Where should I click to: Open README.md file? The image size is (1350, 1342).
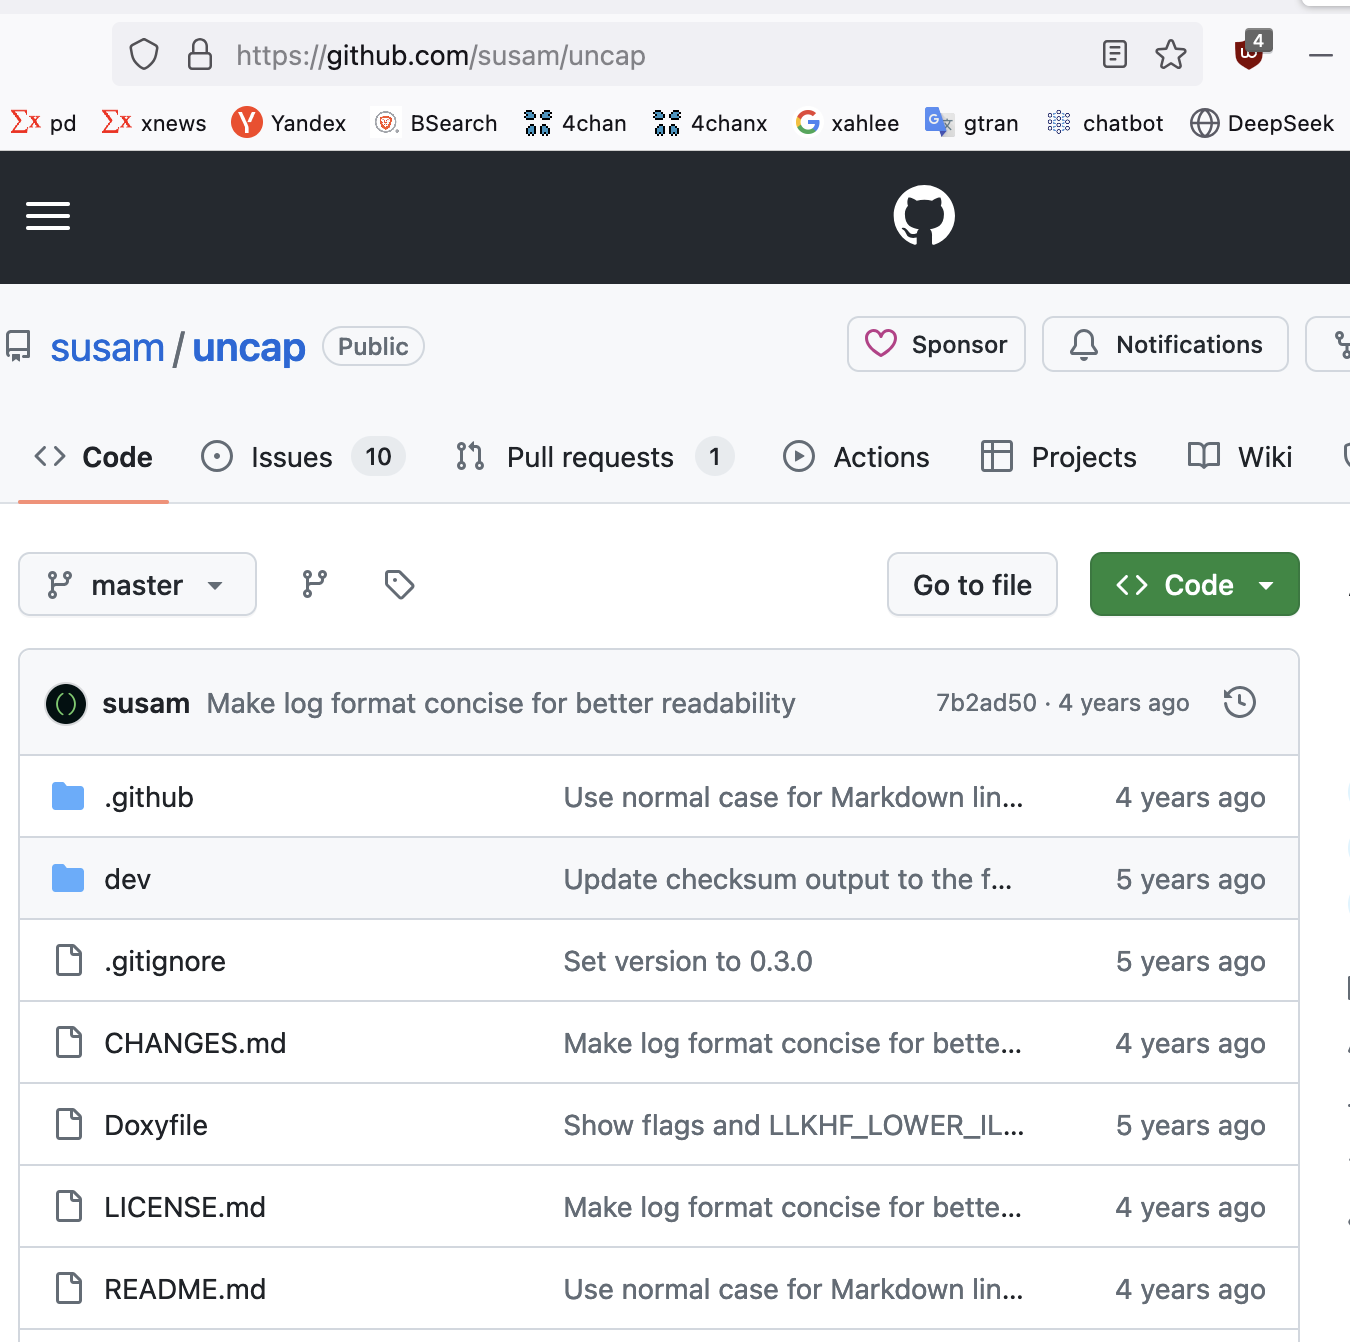coord(185,1289)
